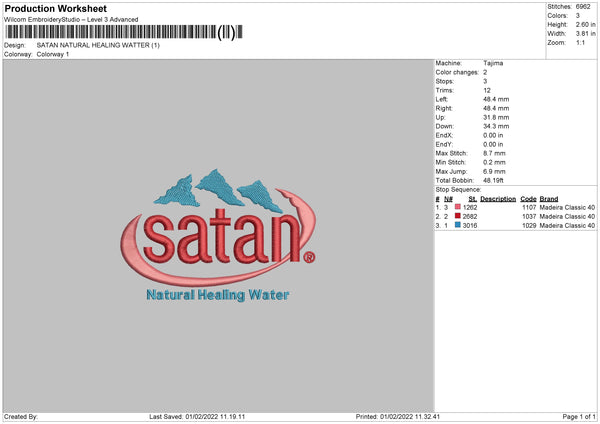Click the blue mountain peaks in the design
The width and height of the screenshot is (600, 424).
(218, 190)
